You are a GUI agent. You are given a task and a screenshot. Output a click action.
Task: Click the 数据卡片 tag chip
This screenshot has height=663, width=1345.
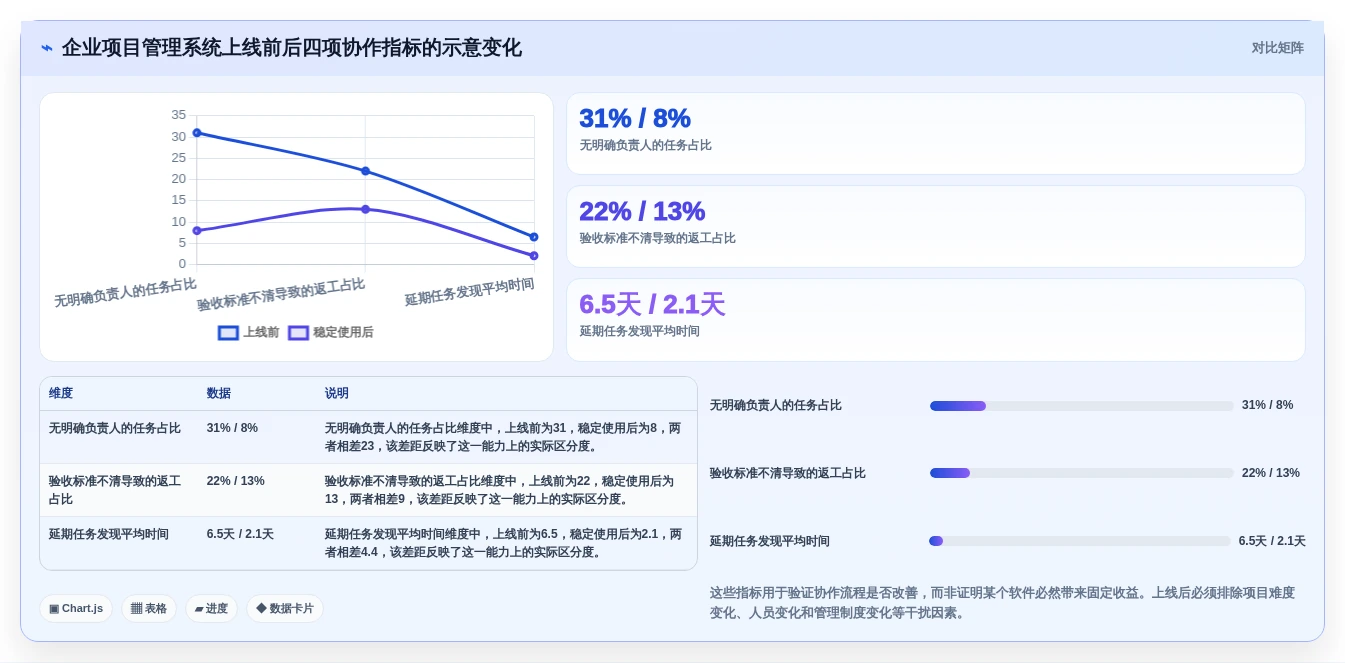pyautogui.click(x=285, y=608)
